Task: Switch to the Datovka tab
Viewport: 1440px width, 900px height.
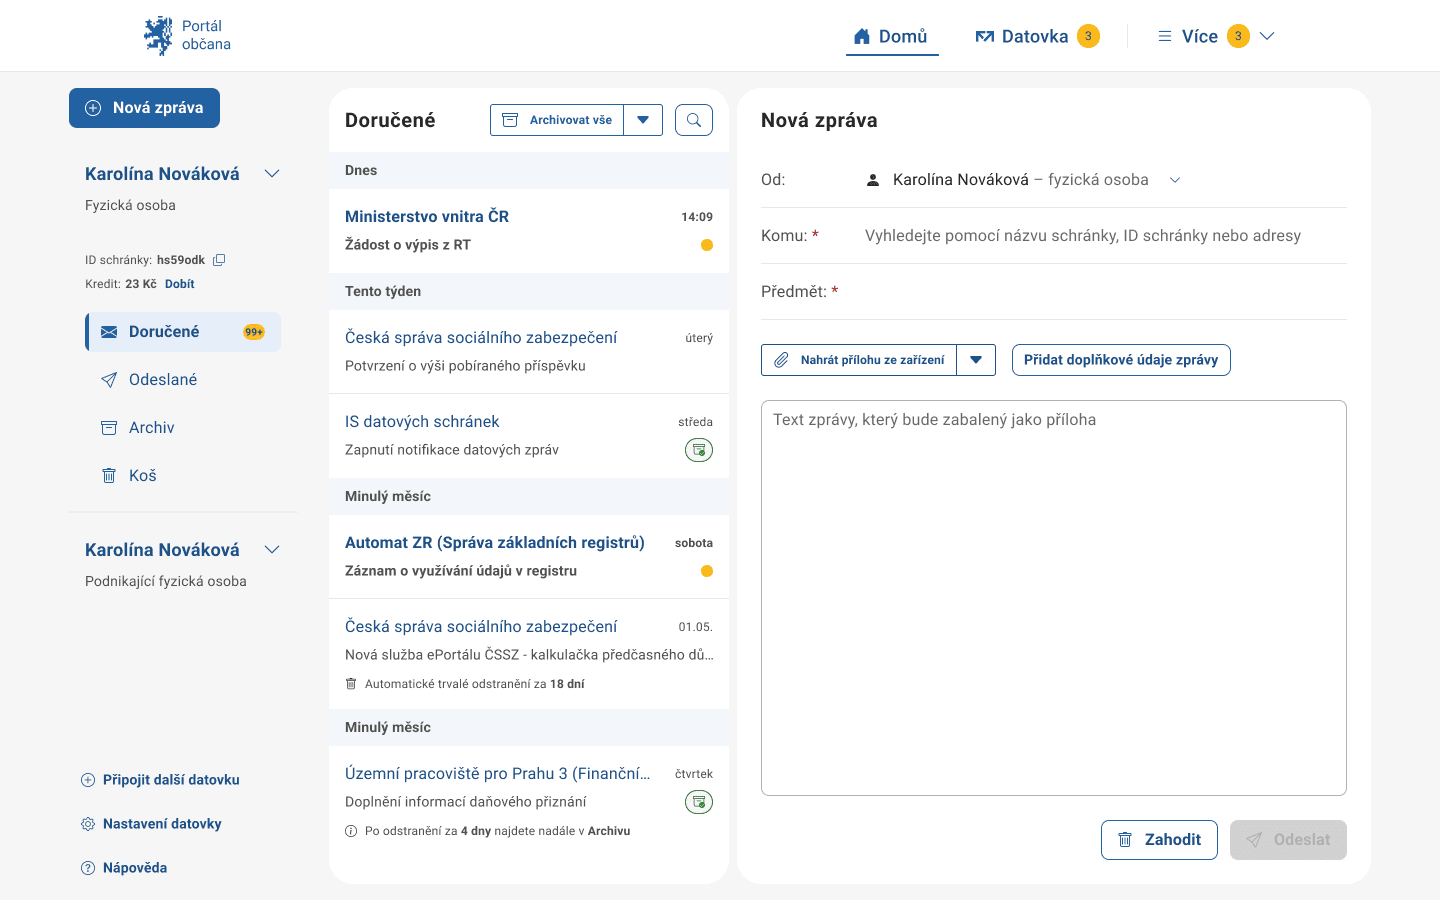Action: click(x=1035, y=36)
